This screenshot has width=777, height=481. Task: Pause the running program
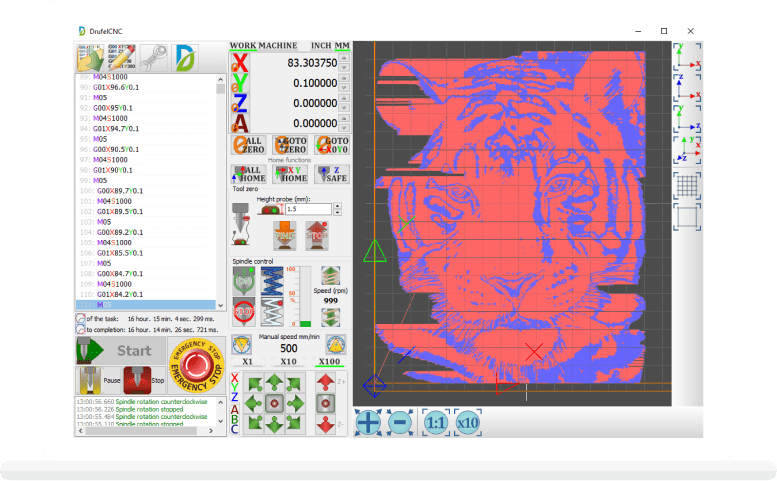tap(99, 380)
